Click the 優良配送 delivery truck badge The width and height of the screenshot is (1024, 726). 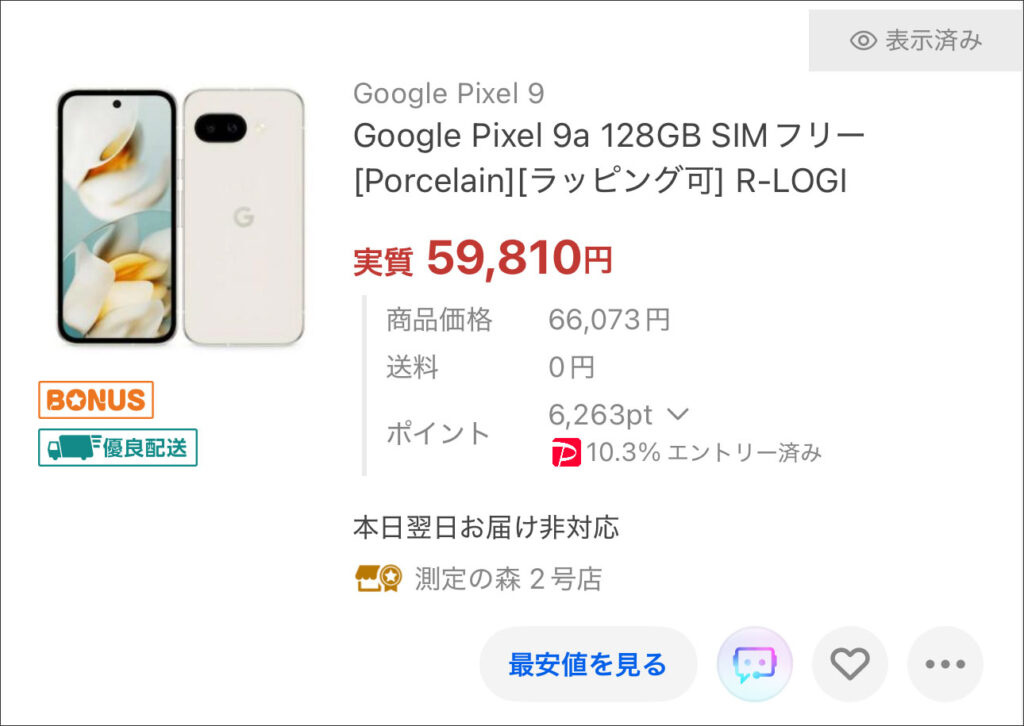click(x=118, y=447)
